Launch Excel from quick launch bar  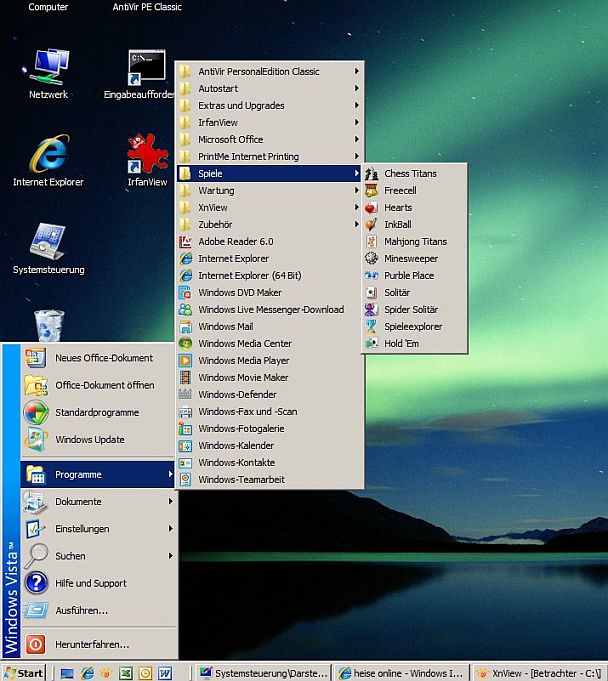point(126,673)
